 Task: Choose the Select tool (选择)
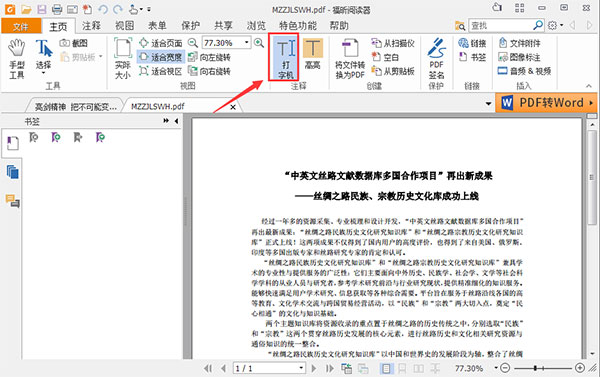click(x=44, y=55)
